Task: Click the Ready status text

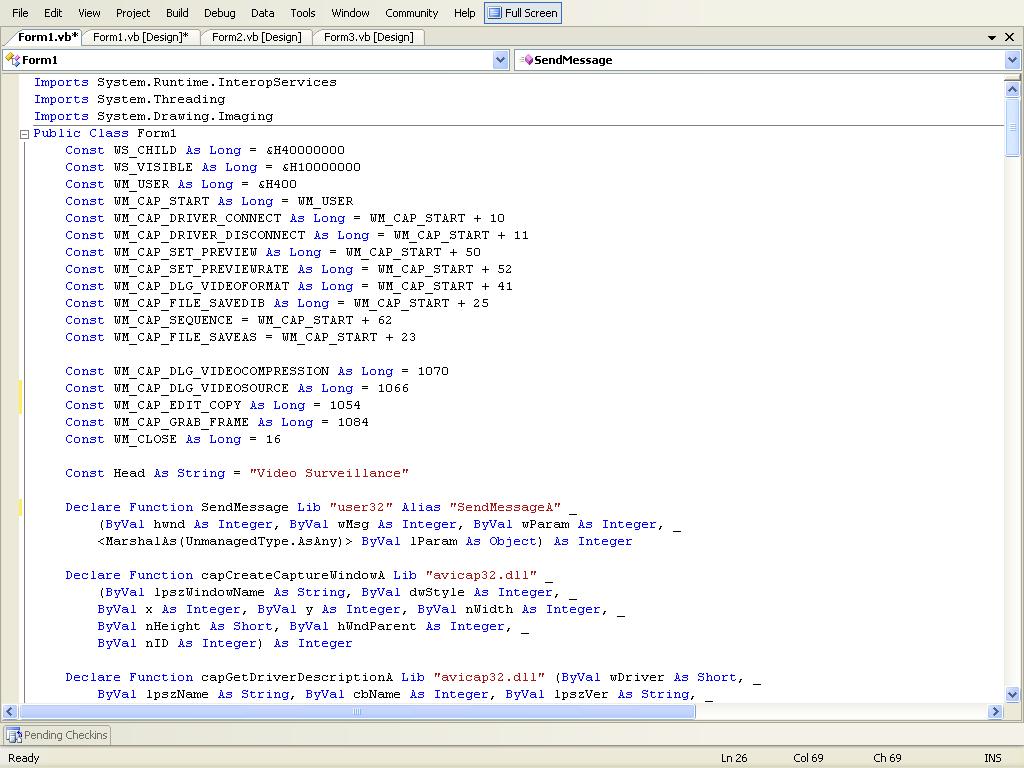Action: click(24, 758)
